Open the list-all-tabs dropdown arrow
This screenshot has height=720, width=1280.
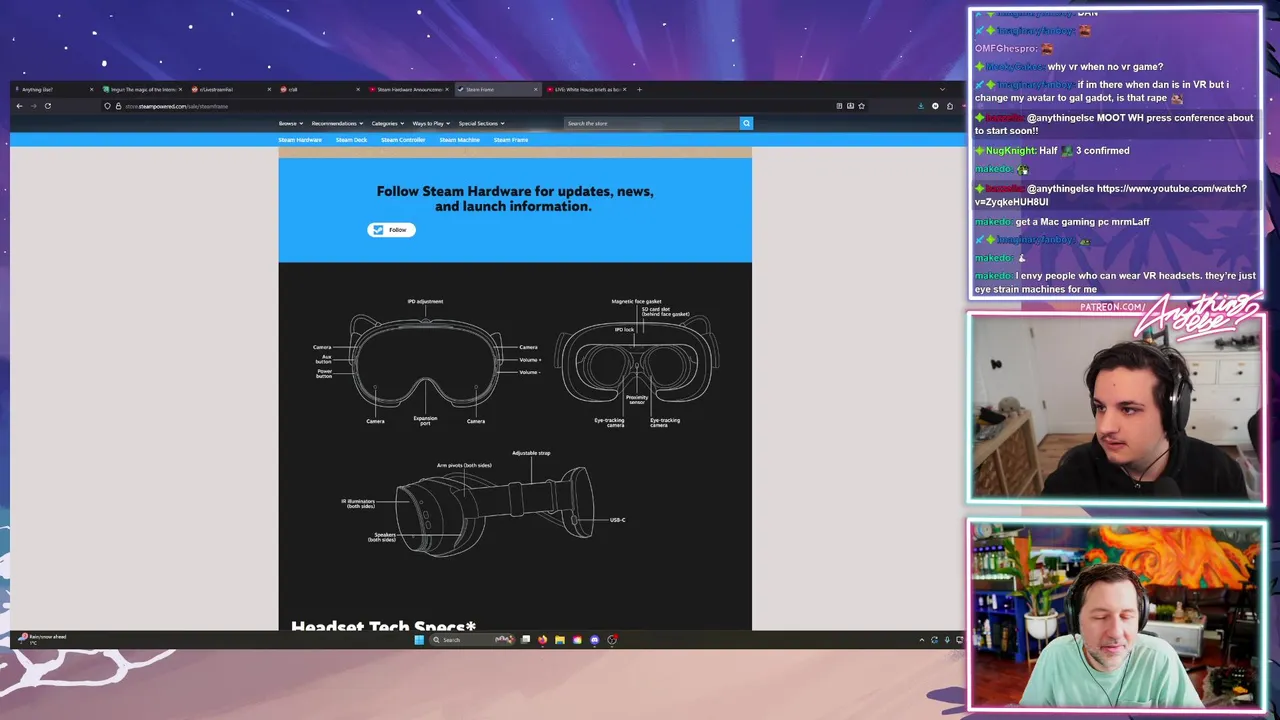[942, 89]
